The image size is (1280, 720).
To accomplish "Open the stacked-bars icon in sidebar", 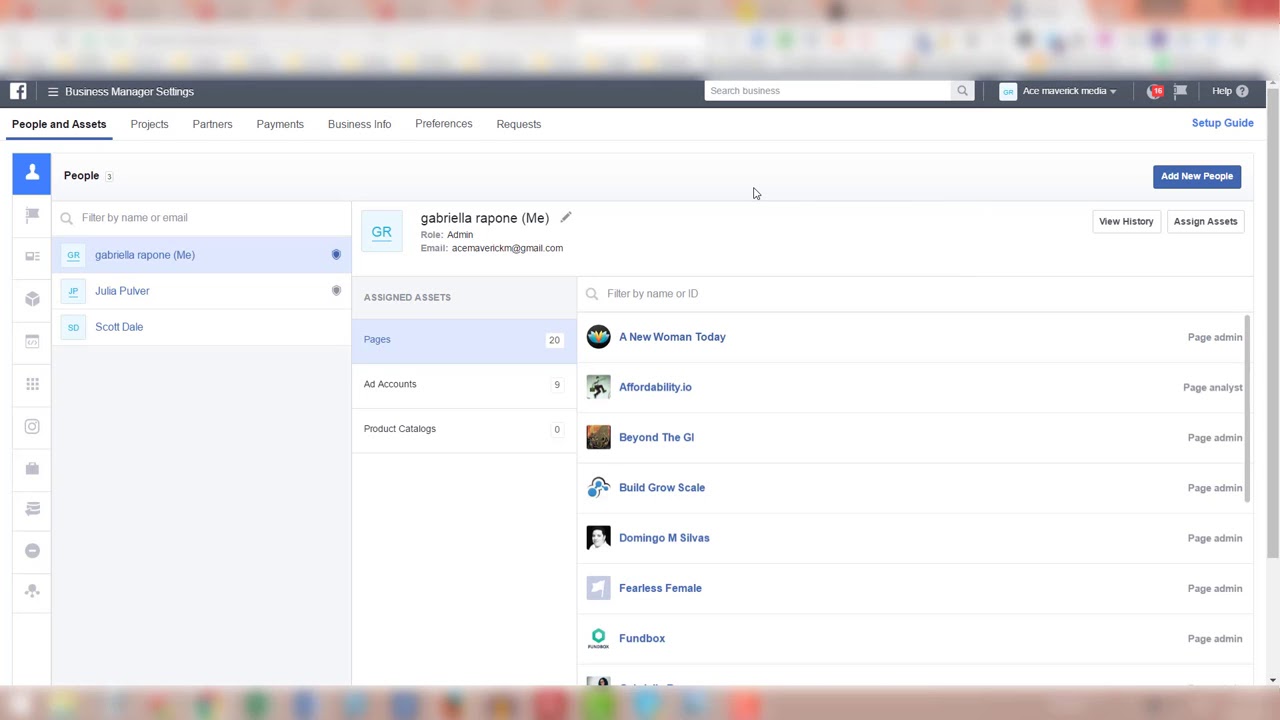I will pos(32,509).
